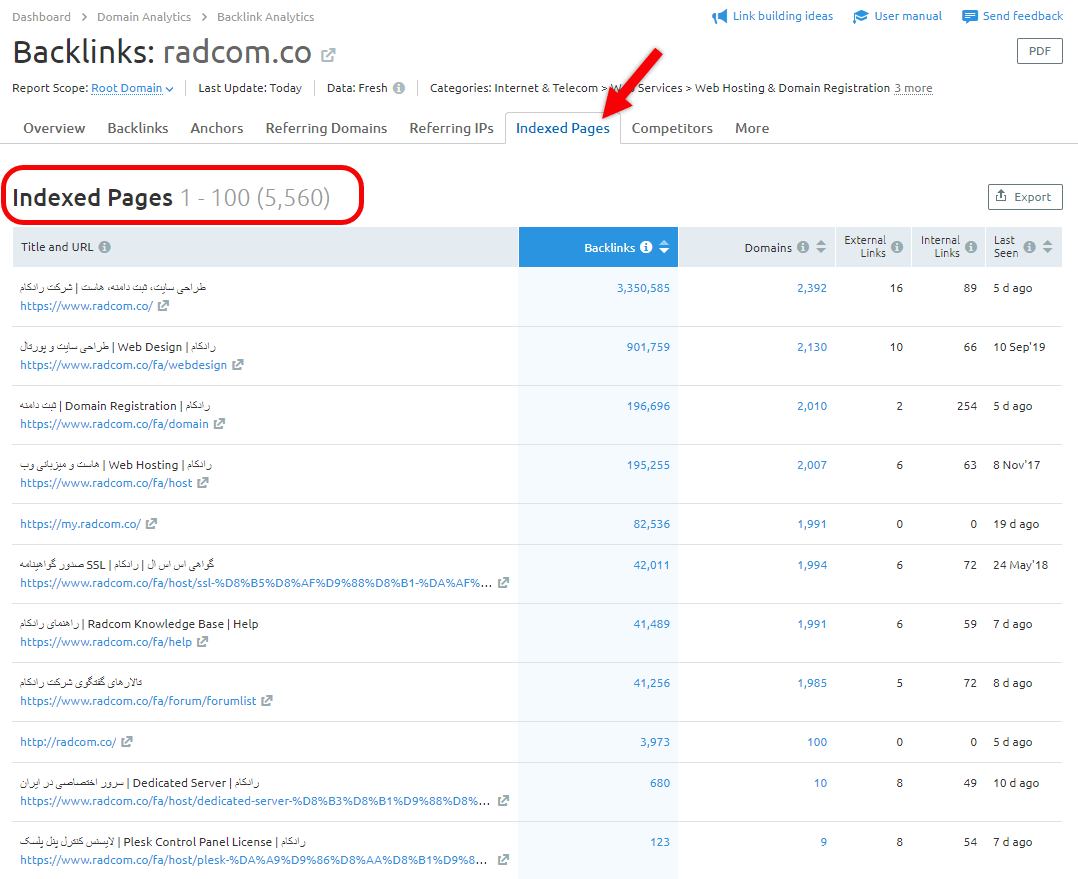
Task: Open https://my.radcom.co/ using its external link icon
Action: point(151,524)
